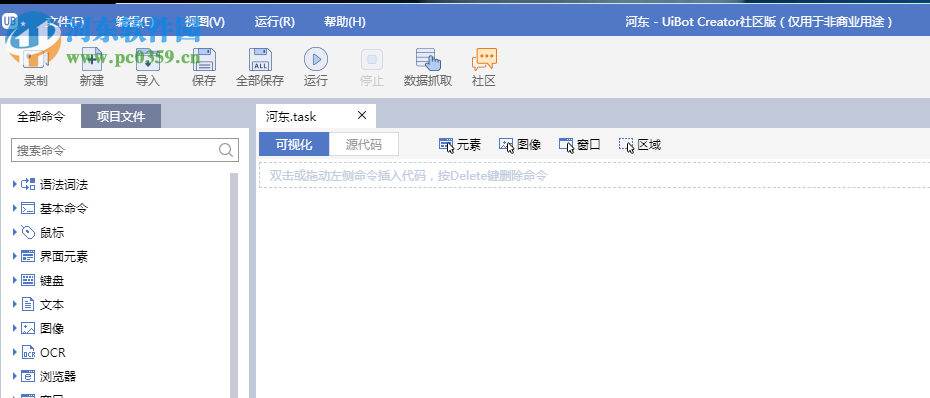Click the 语法词法 category icon
The height and width of the screenshot is (398, 930).
click(x=28, y=184)
